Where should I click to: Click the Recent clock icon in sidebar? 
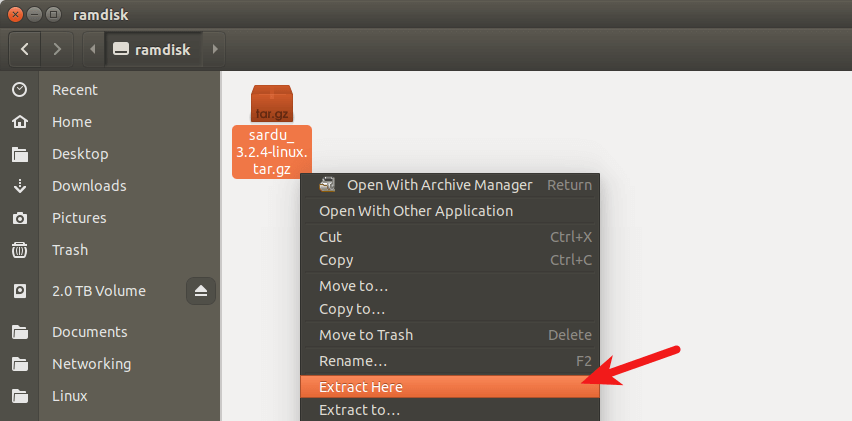tap(20, 90)
